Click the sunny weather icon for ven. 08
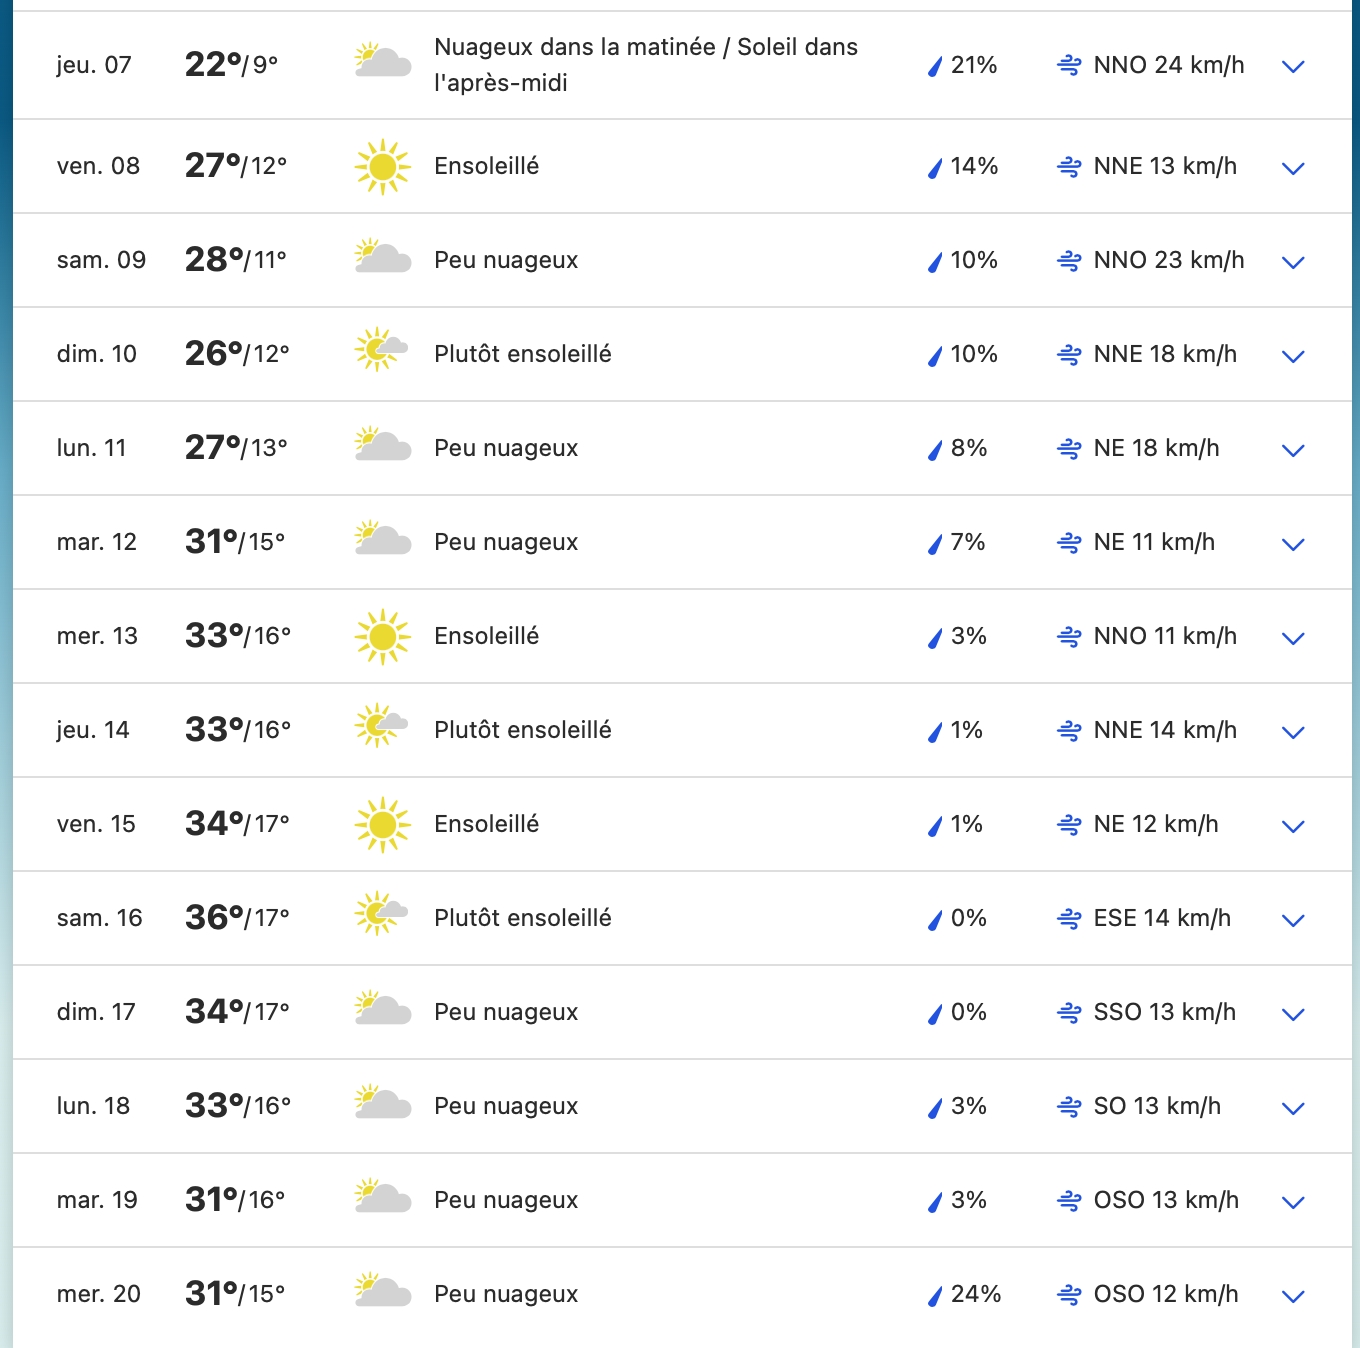 pos(383,166)
